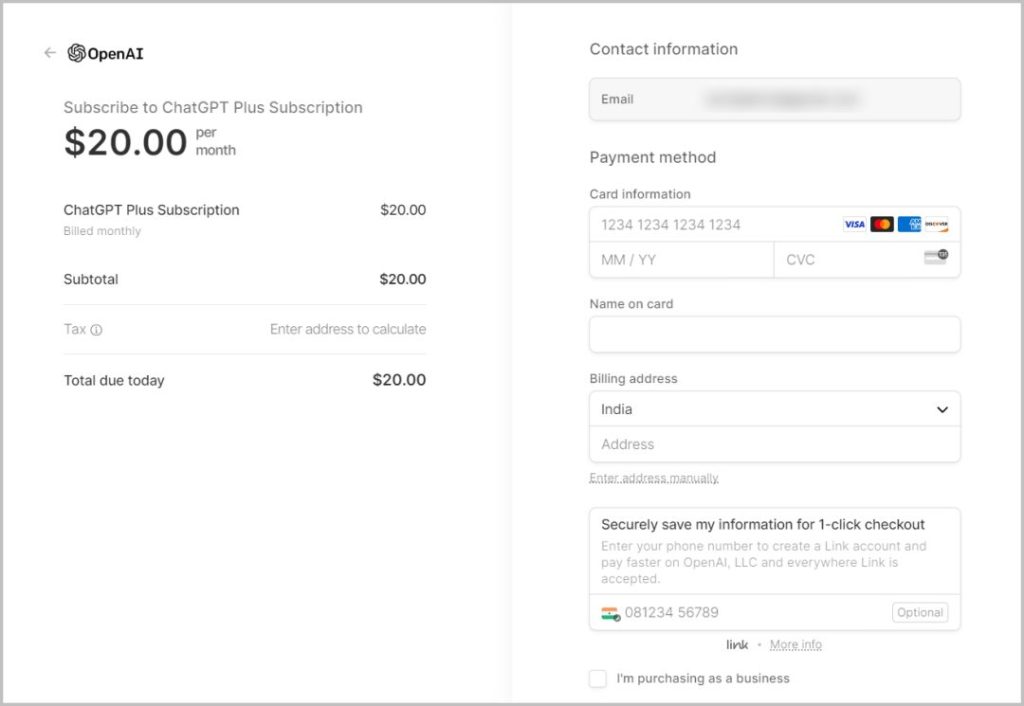Click the Link logo below phone field
Screen dimensions: 1024x706
(737, 645)
